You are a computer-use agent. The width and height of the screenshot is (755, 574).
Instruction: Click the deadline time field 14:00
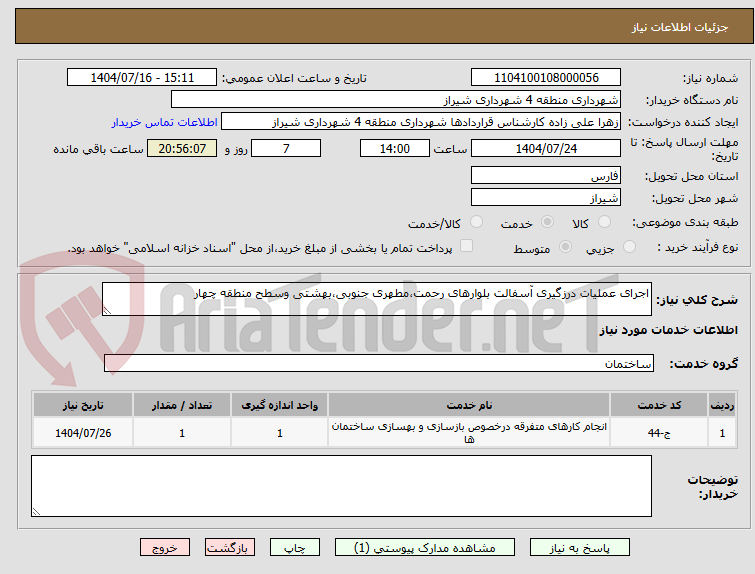tap(395, 148)
